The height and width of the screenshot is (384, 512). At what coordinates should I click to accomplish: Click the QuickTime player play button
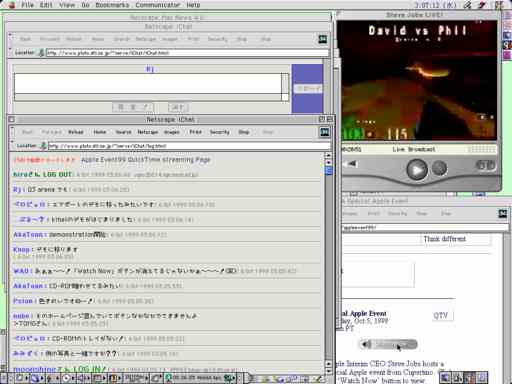pyautogui.click(x=417, y=169)
